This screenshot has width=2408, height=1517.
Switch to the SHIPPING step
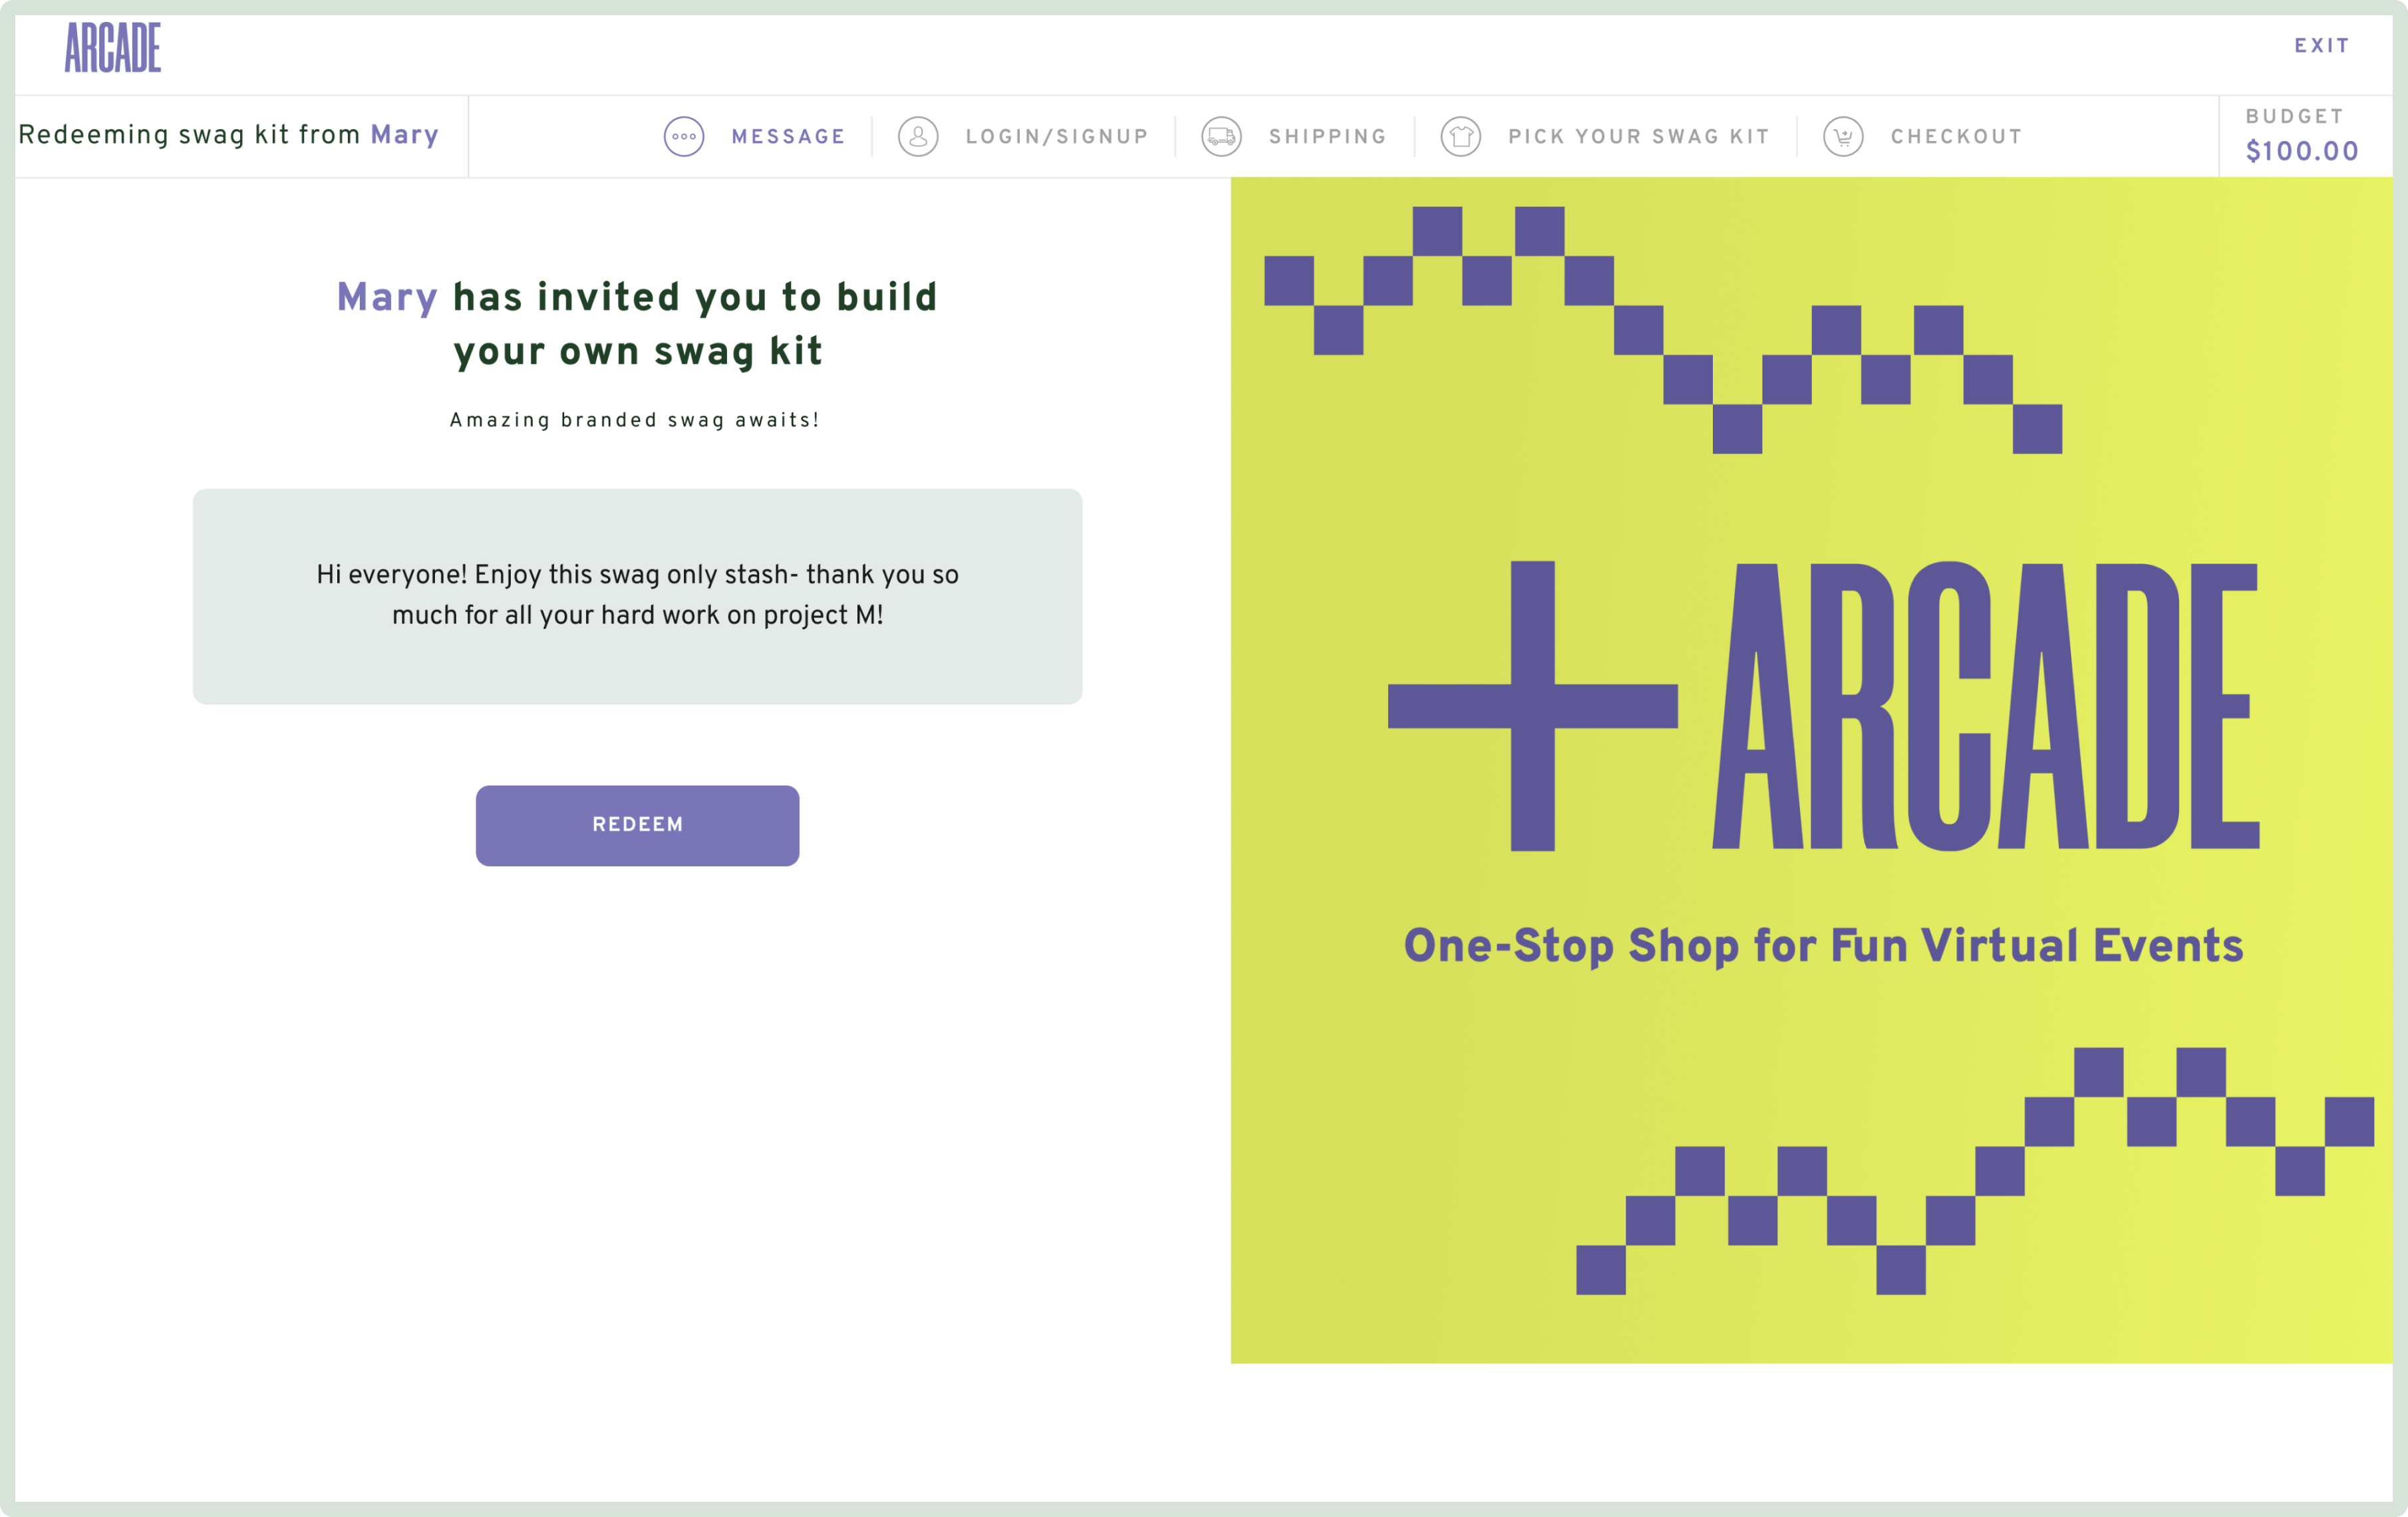tap(1328, 137)
